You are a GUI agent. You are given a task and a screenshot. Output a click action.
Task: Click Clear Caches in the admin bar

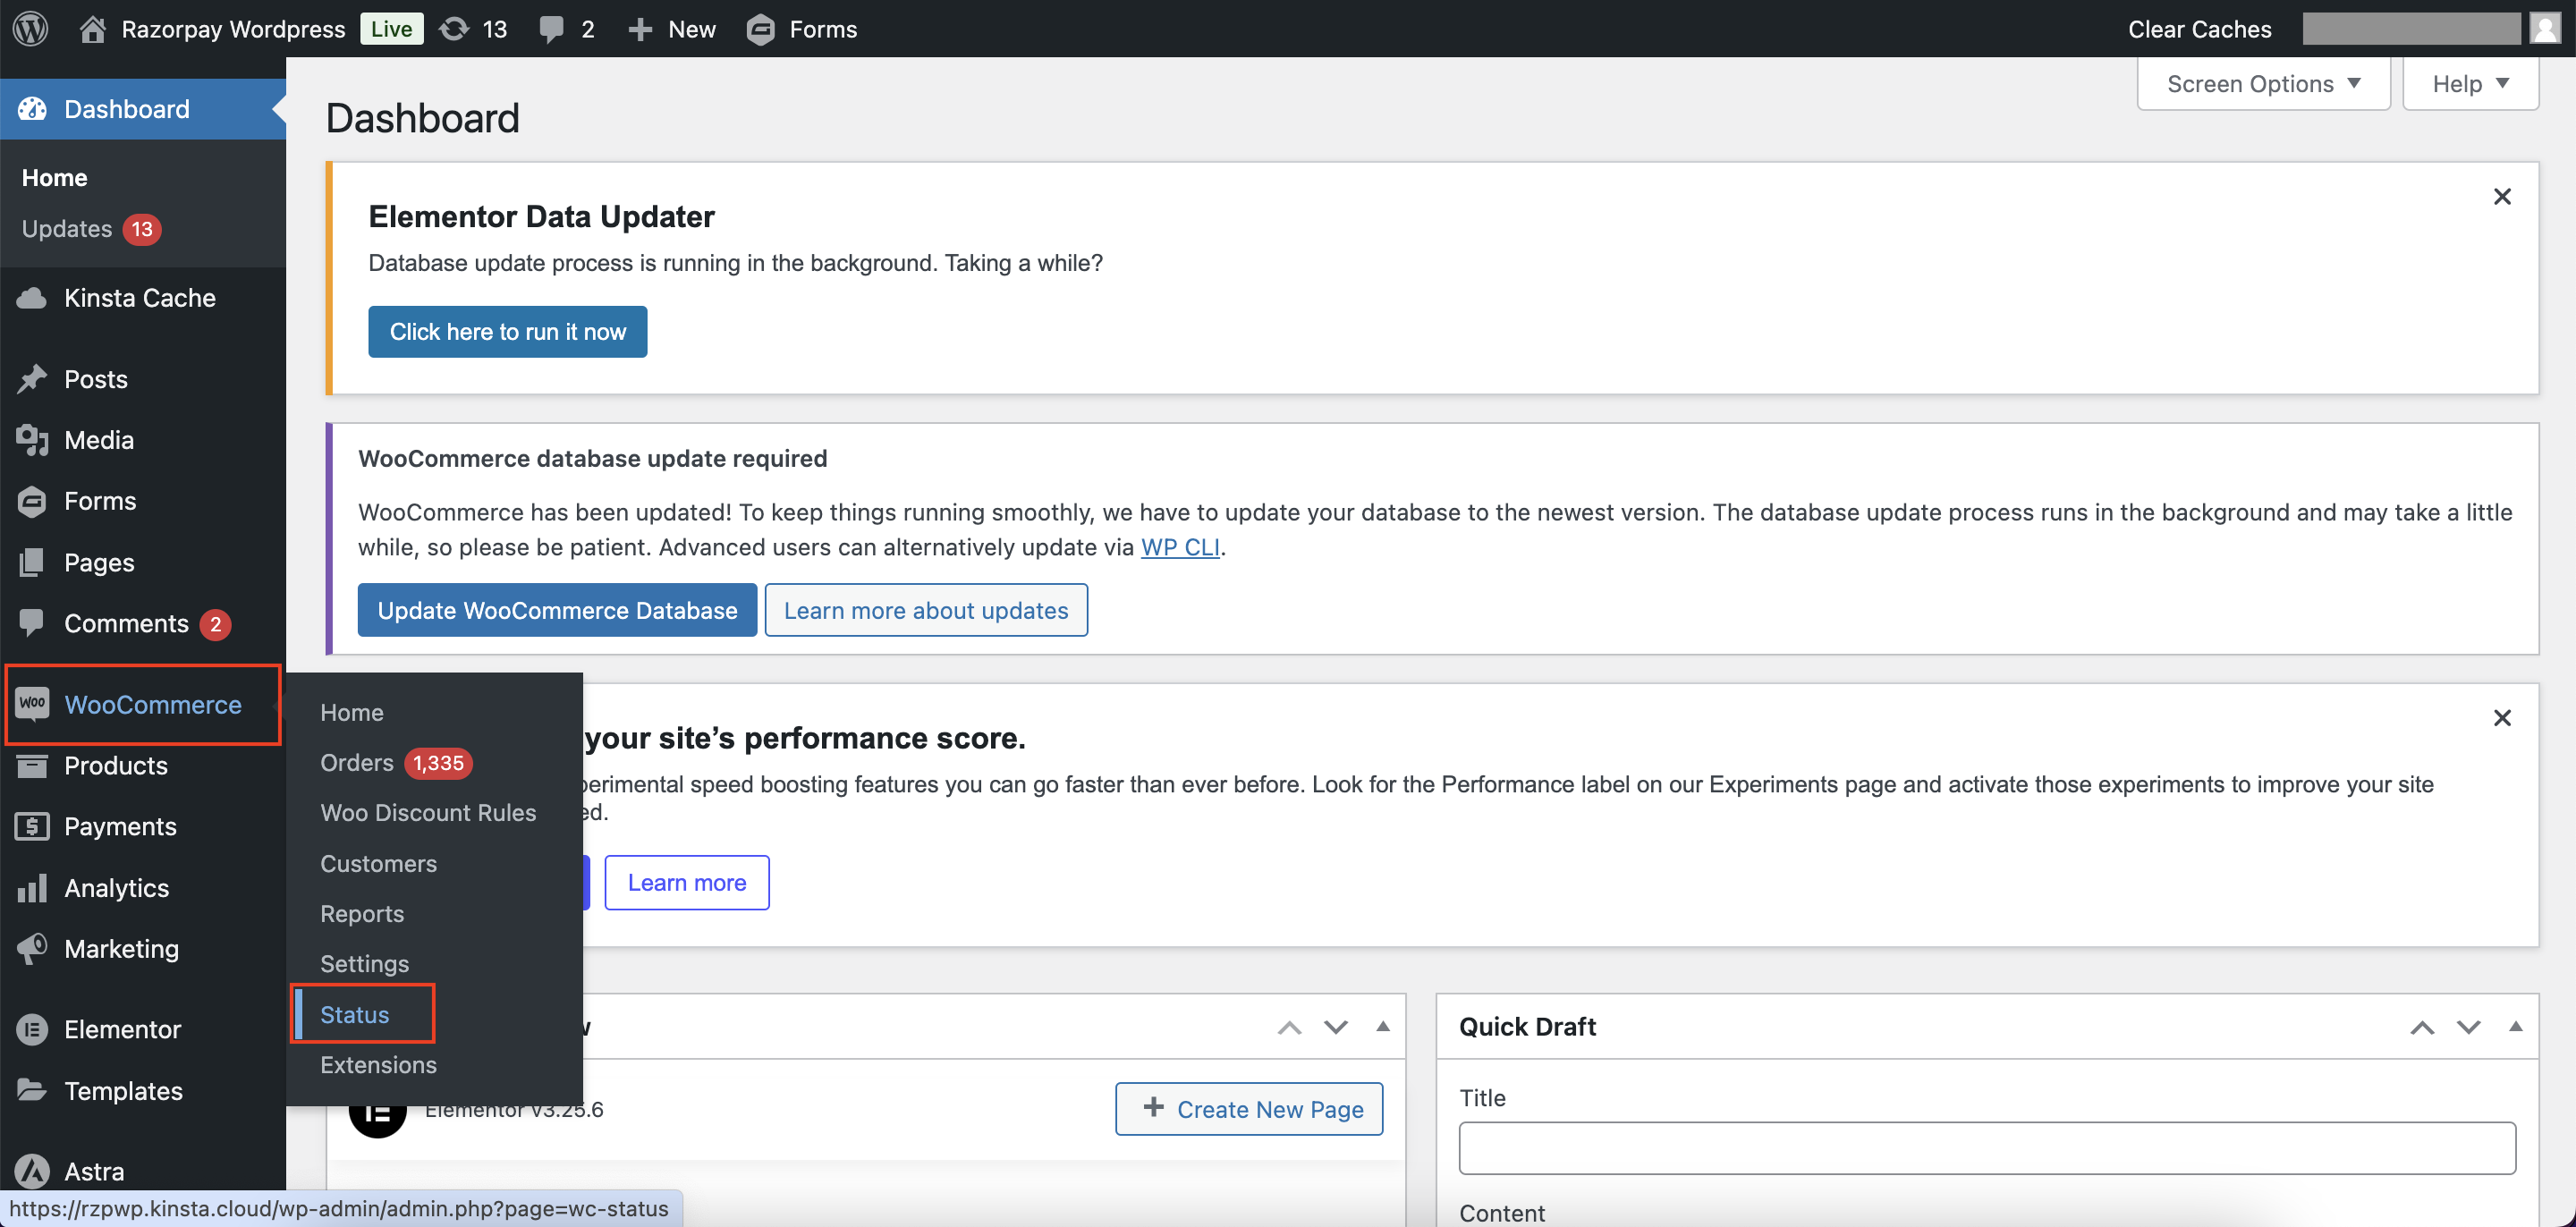tap(2199, 29)
